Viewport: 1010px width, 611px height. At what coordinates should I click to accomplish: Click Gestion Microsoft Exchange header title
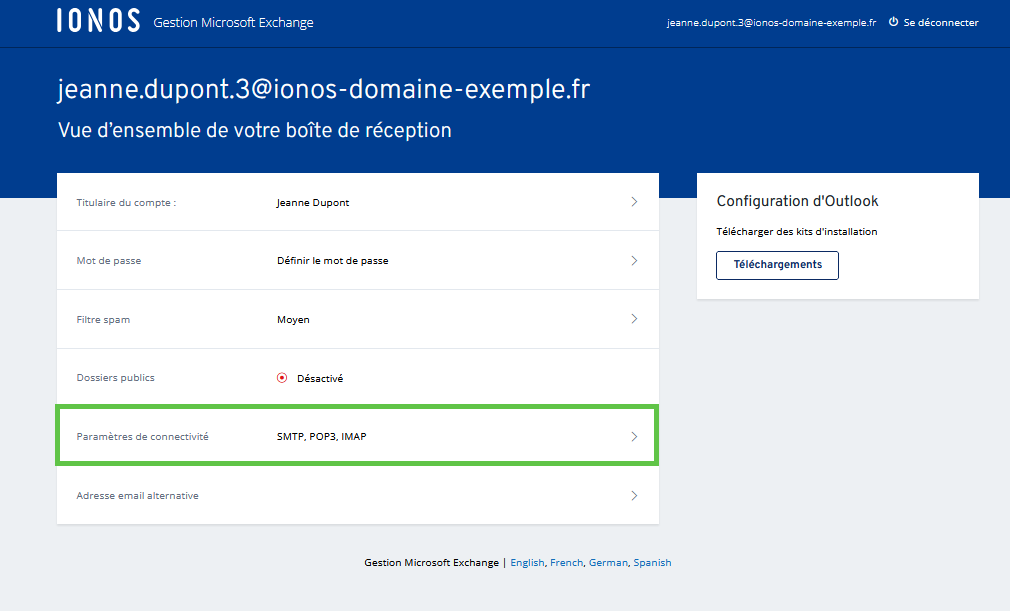[233, 22]
